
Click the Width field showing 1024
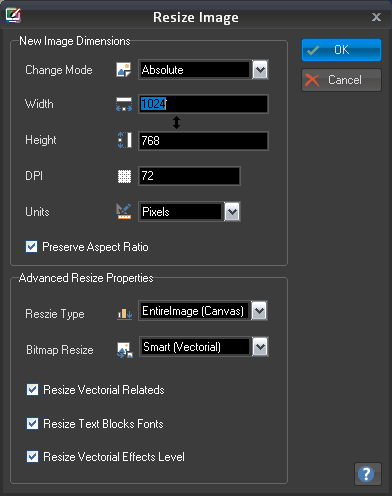[x=203, y=104]
